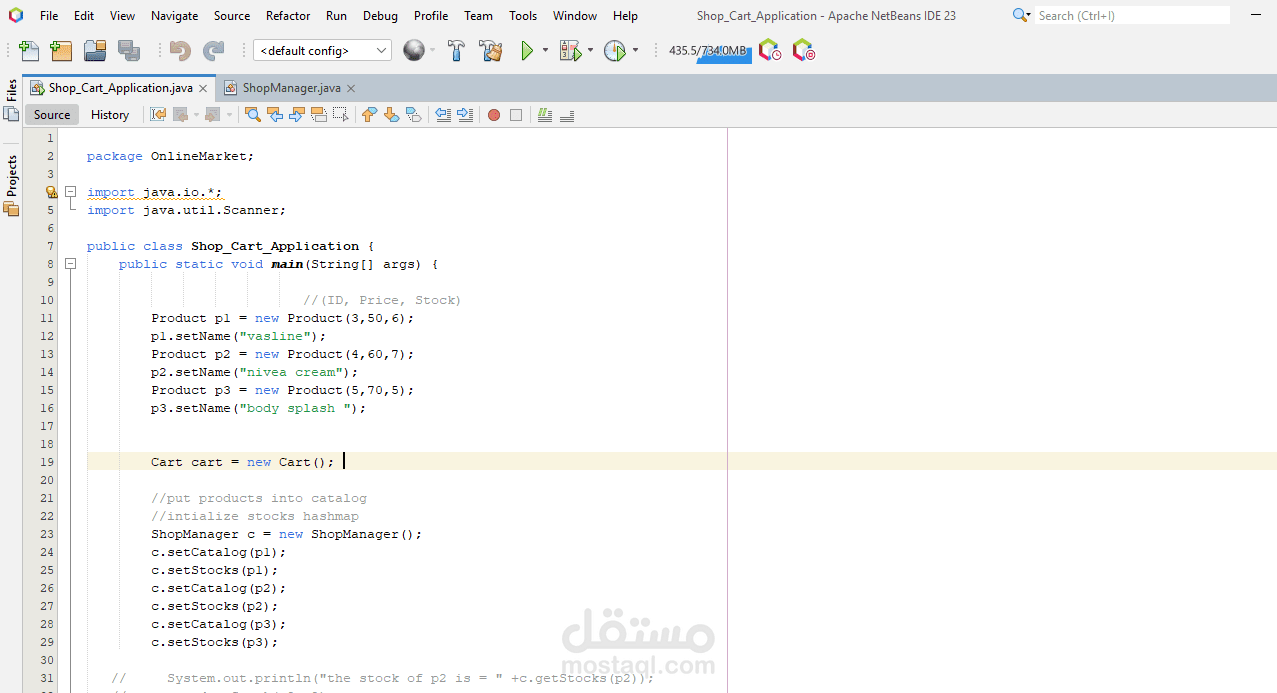This screenshot has height=693, width=1277.
Task: Click memory usage bar to garbage collect
Action: pos(708,51)
